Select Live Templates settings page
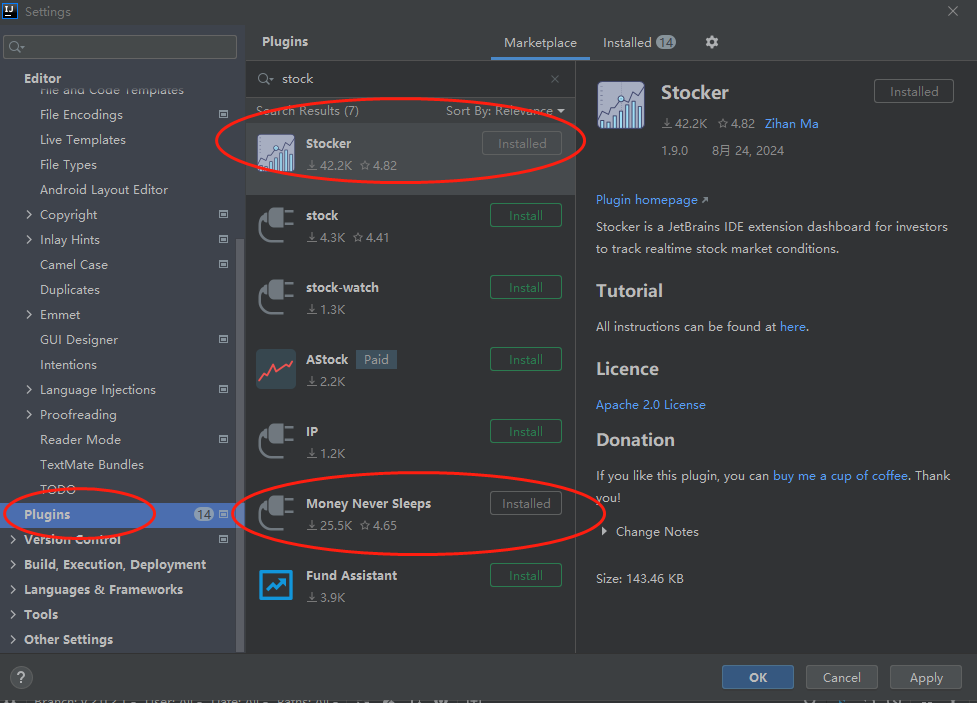977x703 pixels. tap(83, 140)
